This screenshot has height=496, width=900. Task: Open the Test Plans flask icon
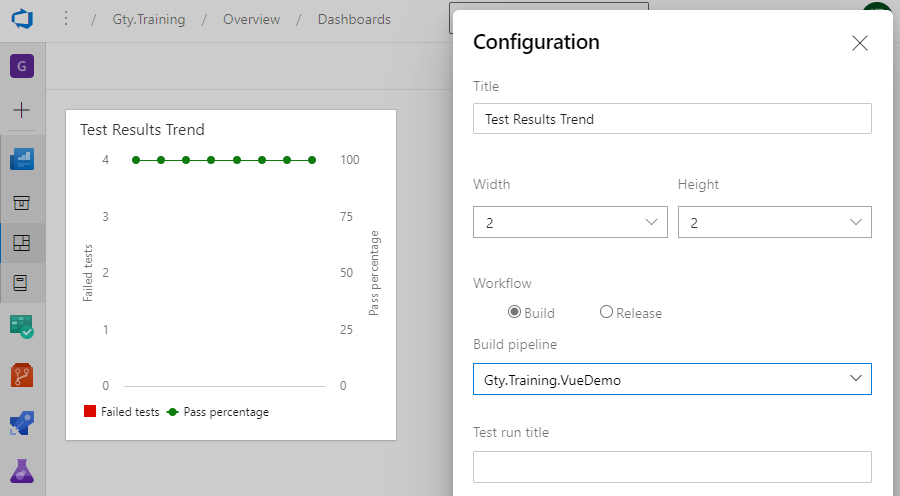pos(22,470)
